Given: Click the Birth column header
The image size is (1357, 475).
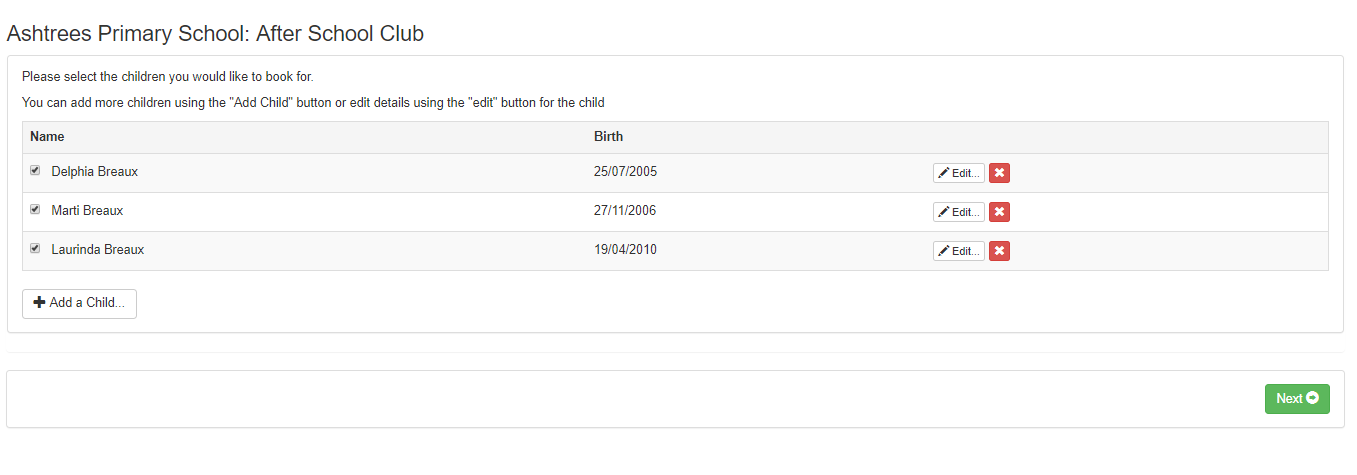Looking at the screenshot, I should (608, 137).
